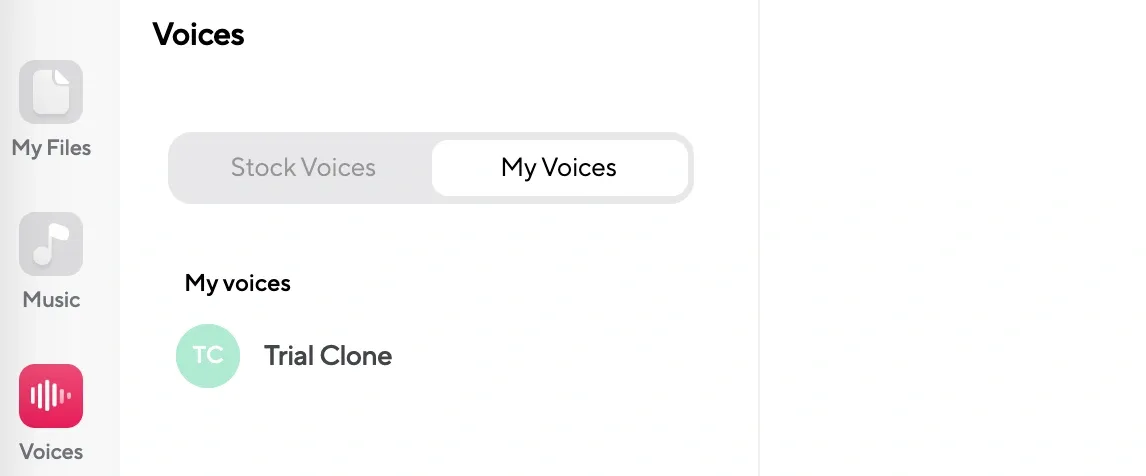1146x476 pixels.
Task: Select the pink Voices waveform icon
Action: tap(51, 396)
